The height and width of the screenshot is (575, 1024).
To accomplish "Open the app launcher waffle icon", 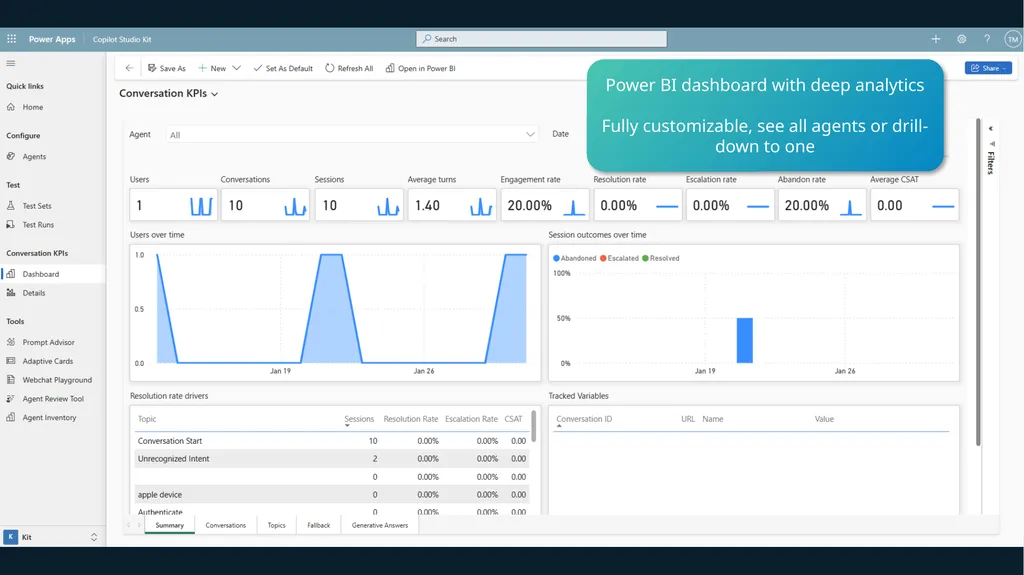I will coord(11,39).
